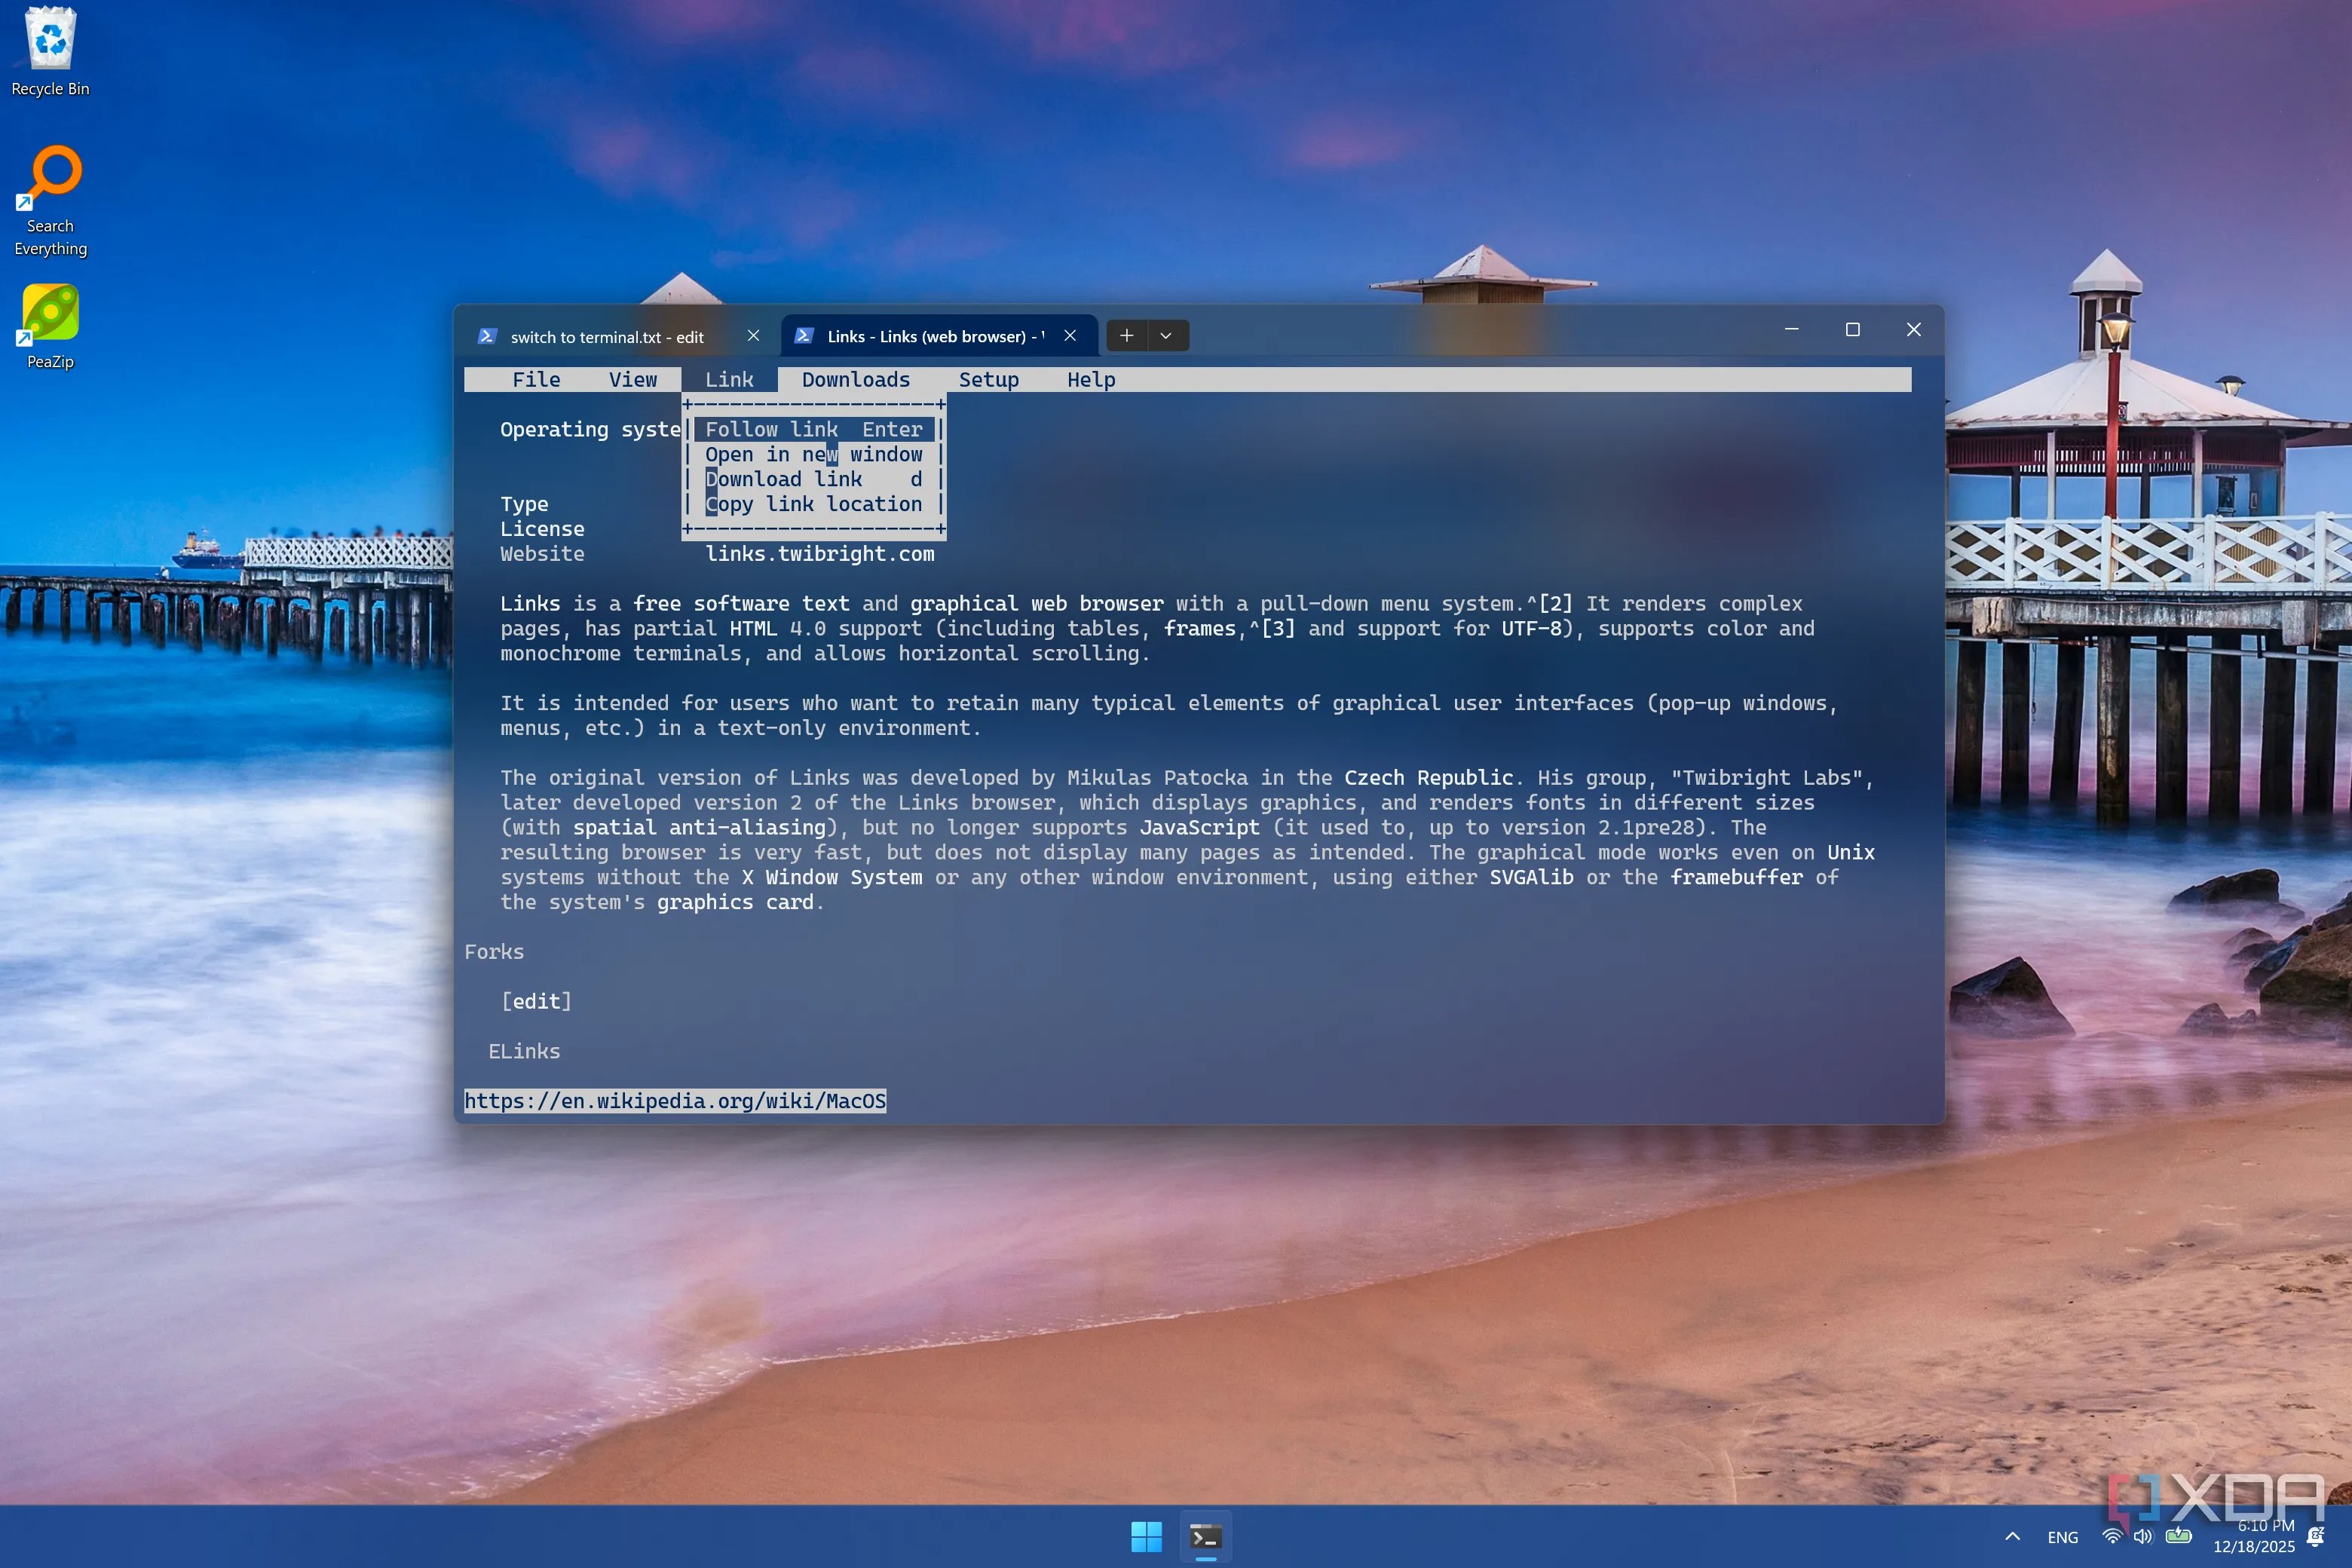Follow the 'SVGAlib' link
Image resolution: width=2352 pixels, height=1568 pixels.
click(1532, 878)
